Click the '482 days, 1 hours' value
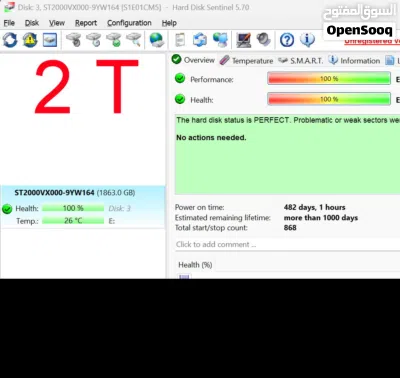 click(x=315, y=207)
